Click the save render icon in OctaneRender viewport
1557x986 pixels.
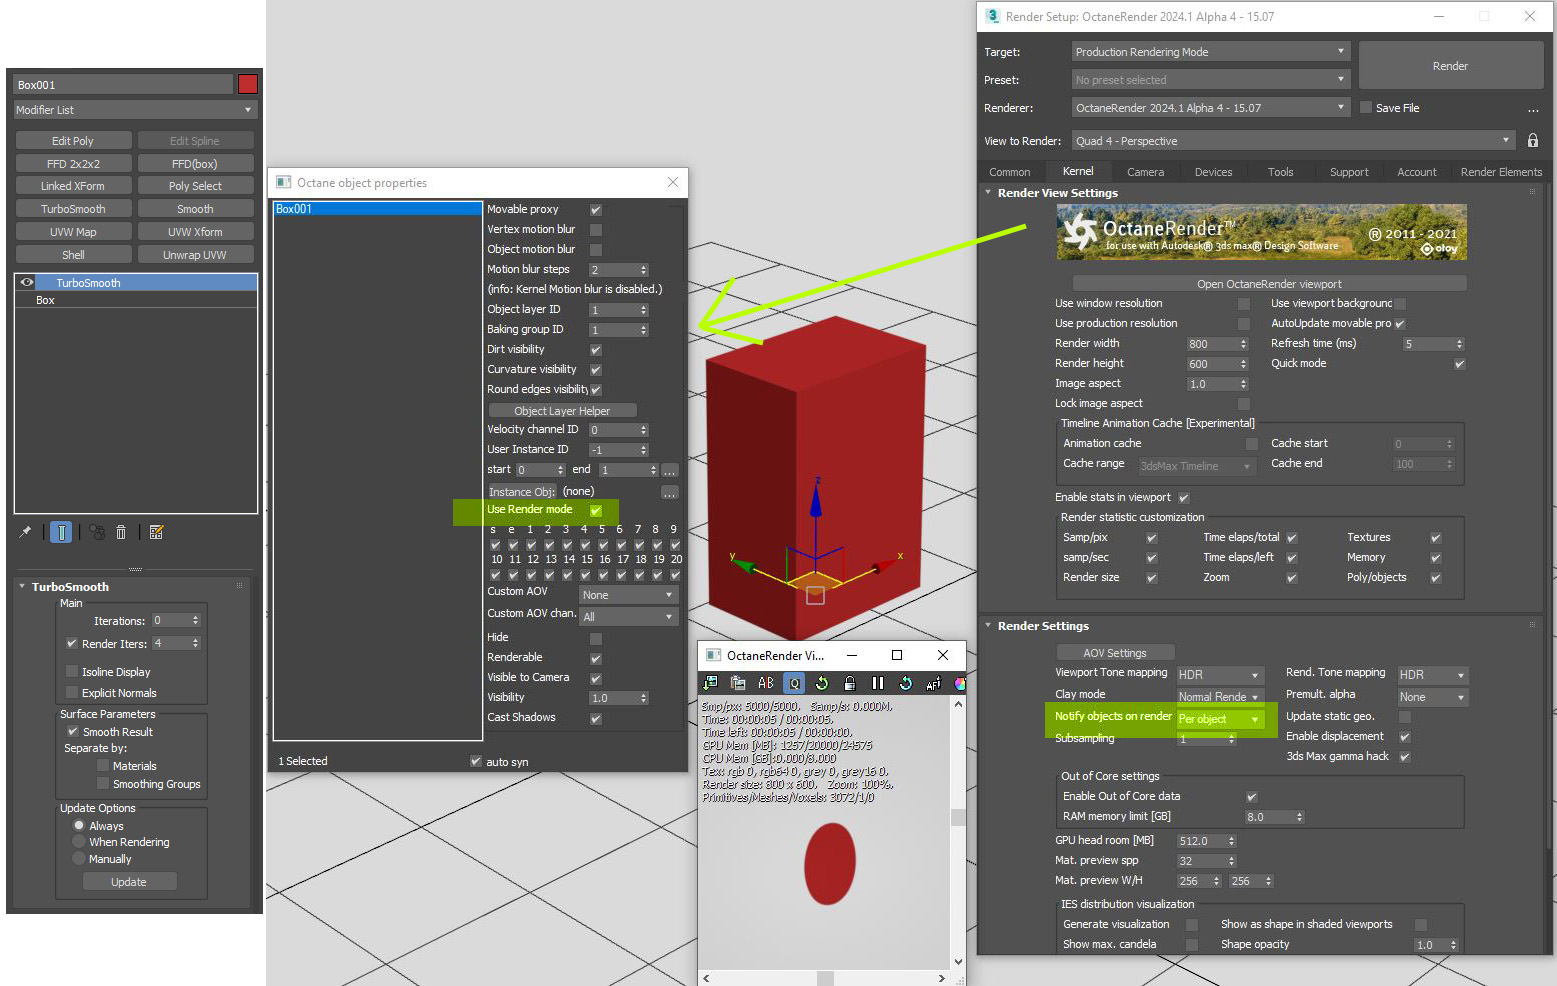coord(710,683)
